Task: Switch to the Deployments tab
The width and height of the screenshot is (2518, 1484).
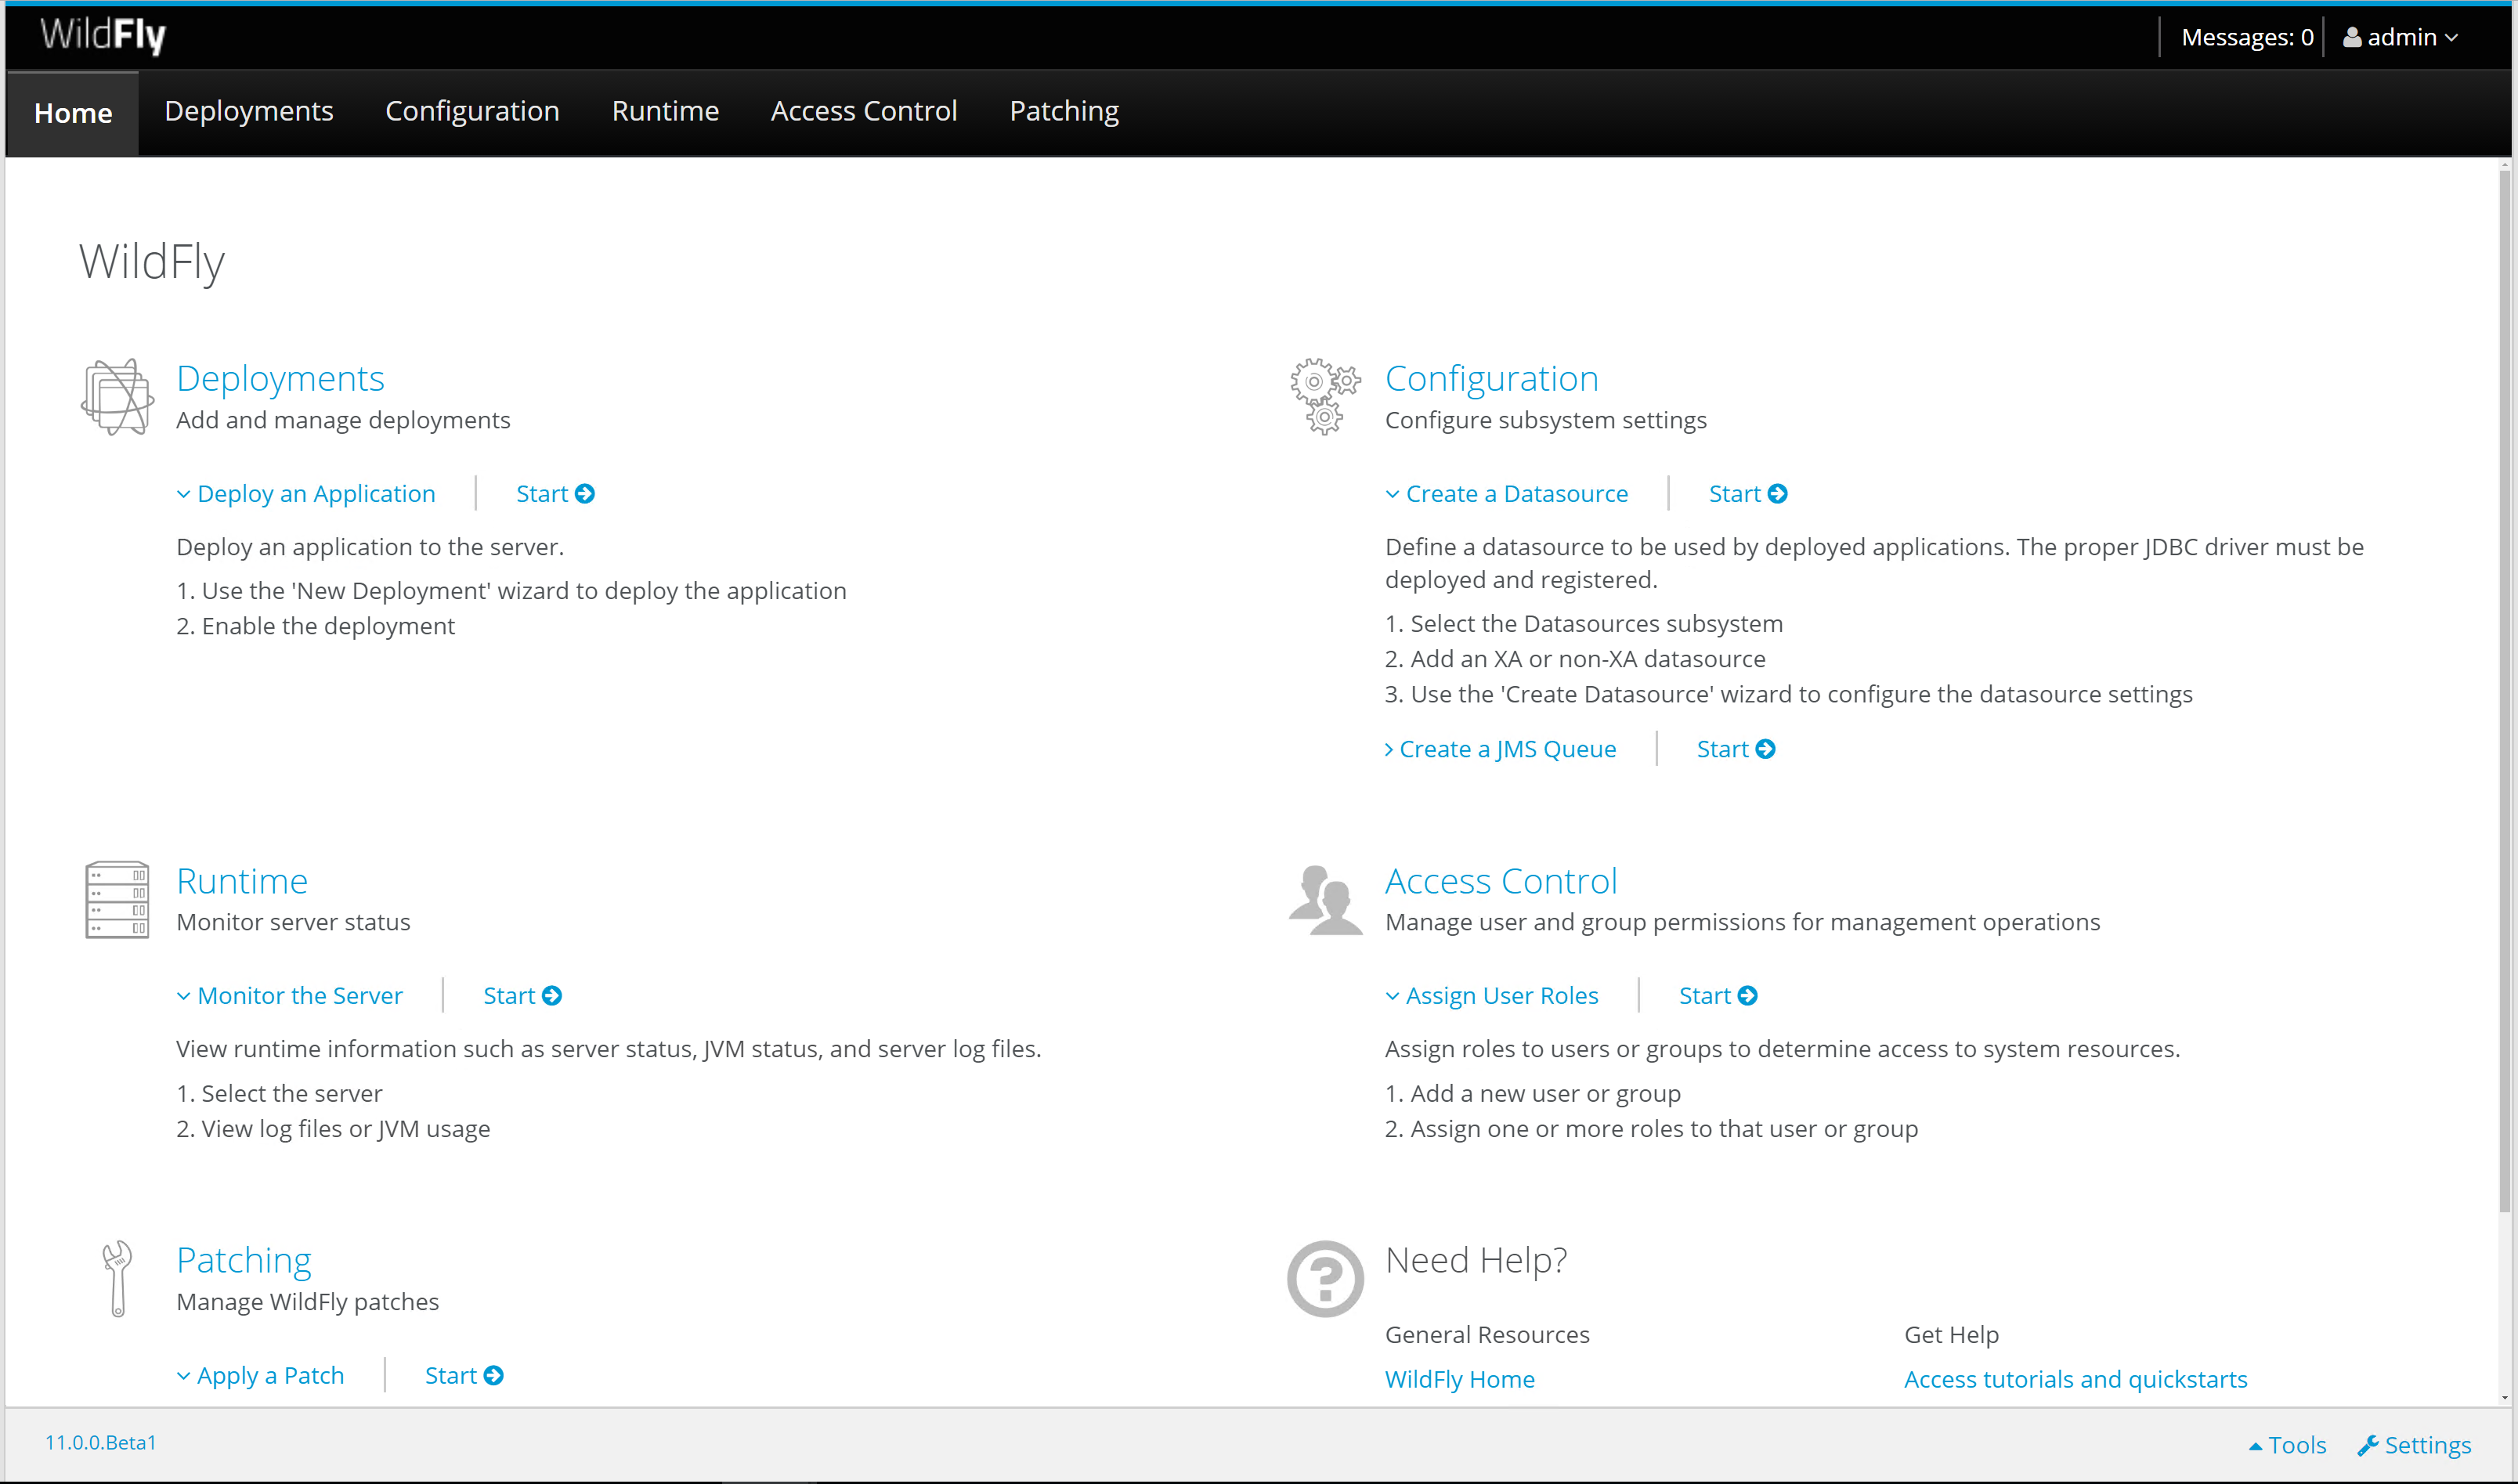Action: [x=248, y=111]
